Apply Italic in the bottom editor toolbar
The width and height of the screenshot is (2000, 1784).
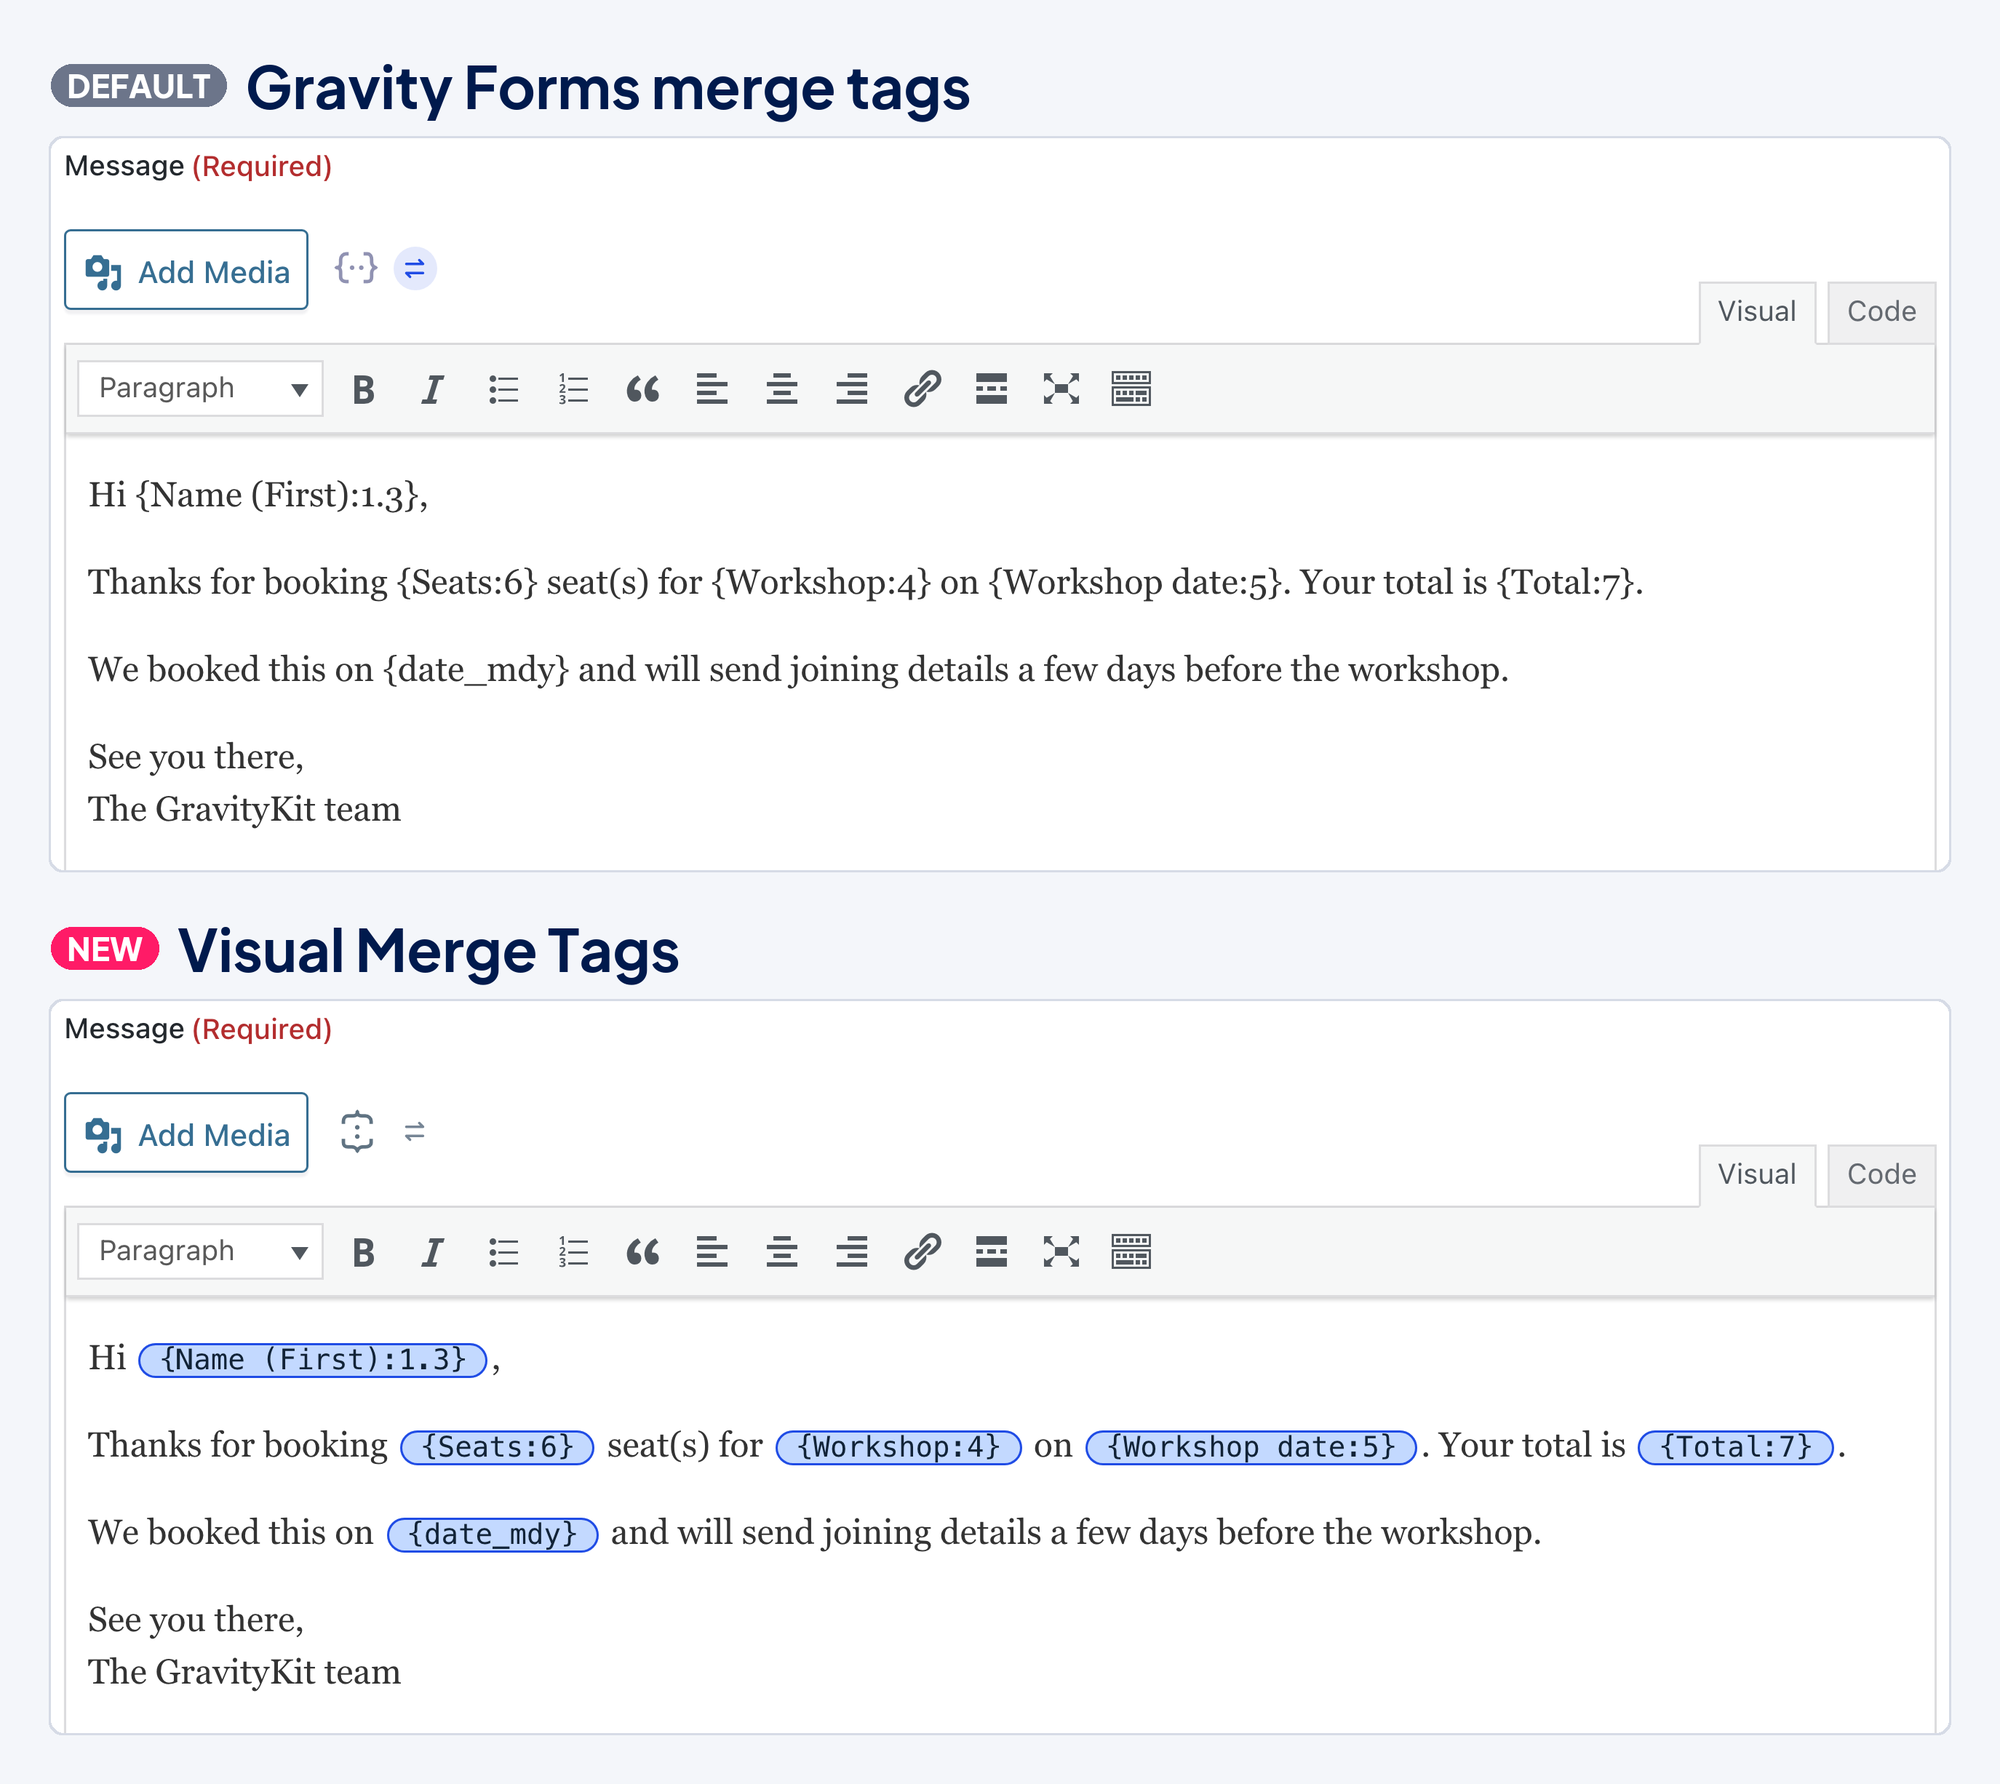click(433, 1252)
